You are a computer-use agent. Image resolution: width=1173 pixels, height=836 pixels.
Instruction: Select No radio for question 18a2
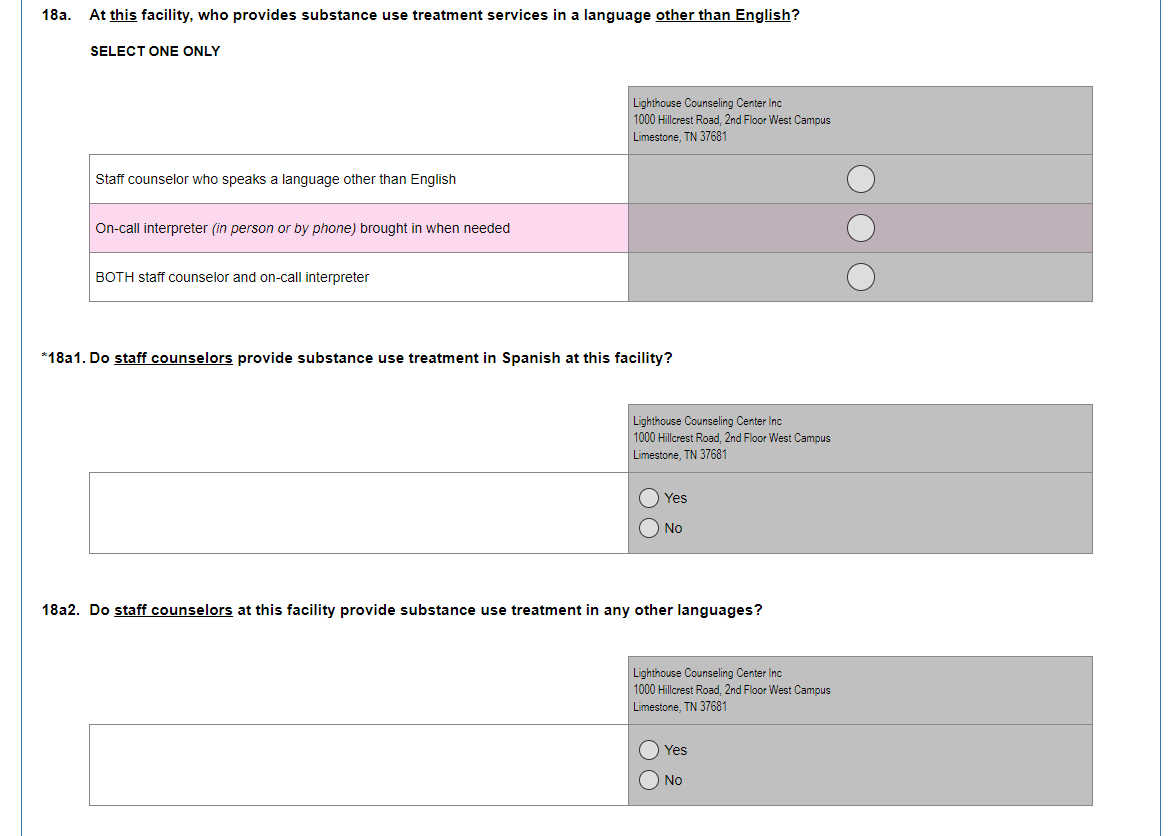click(649, 780)
